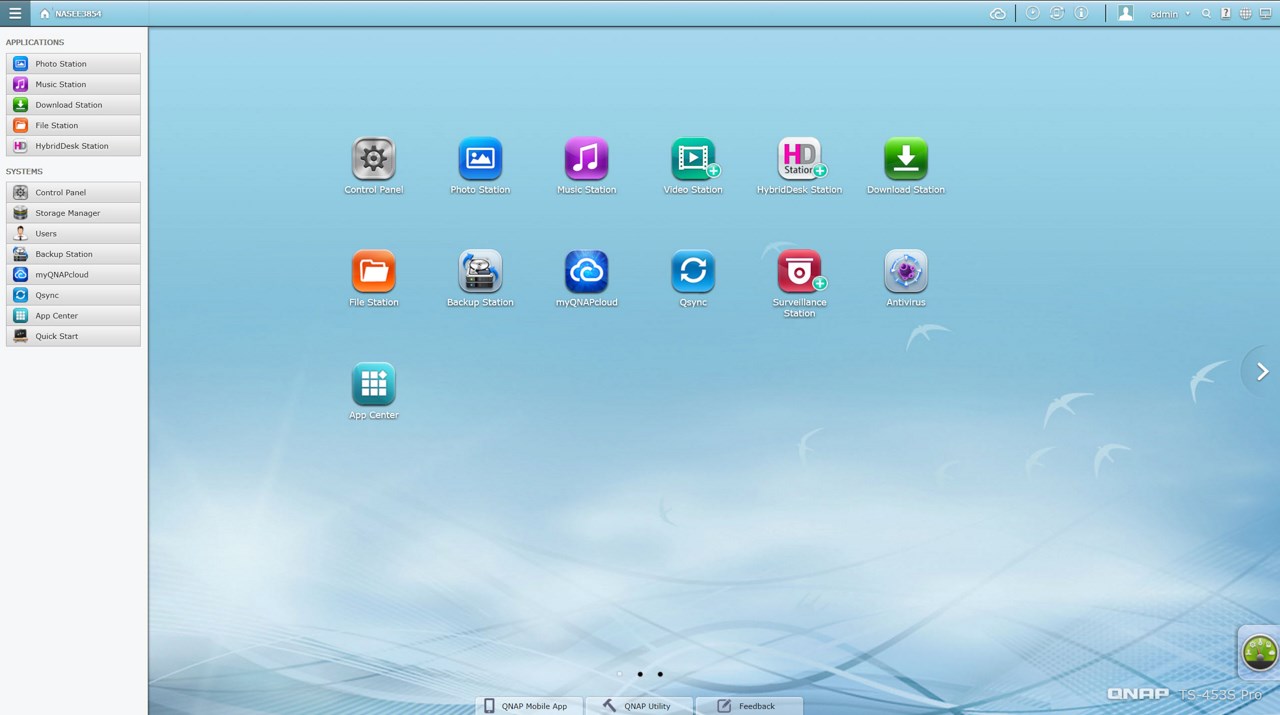Toggle the main menu hamburger button
The width and height of the screenshot is (1280, 715).
[x=15, y=13]
